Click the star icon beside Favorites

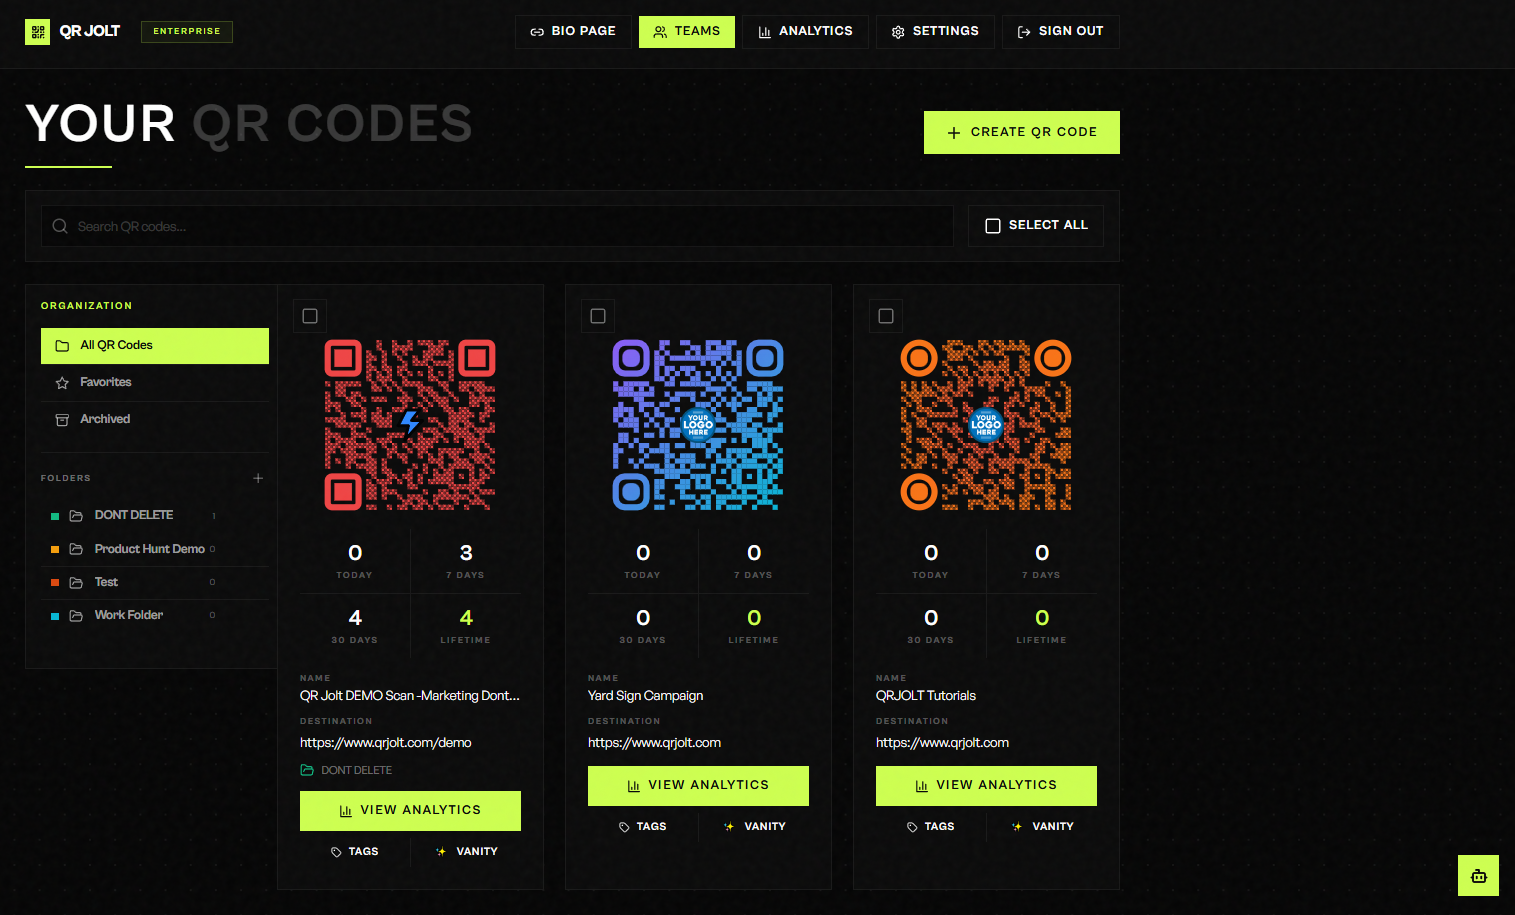pyautogui.click(x=62, y=383)
